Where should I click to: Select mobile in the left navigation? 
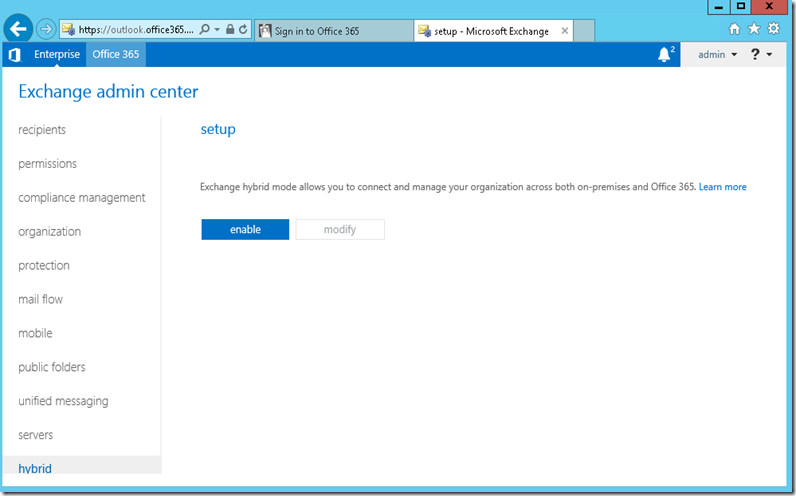tap(36, 333)
